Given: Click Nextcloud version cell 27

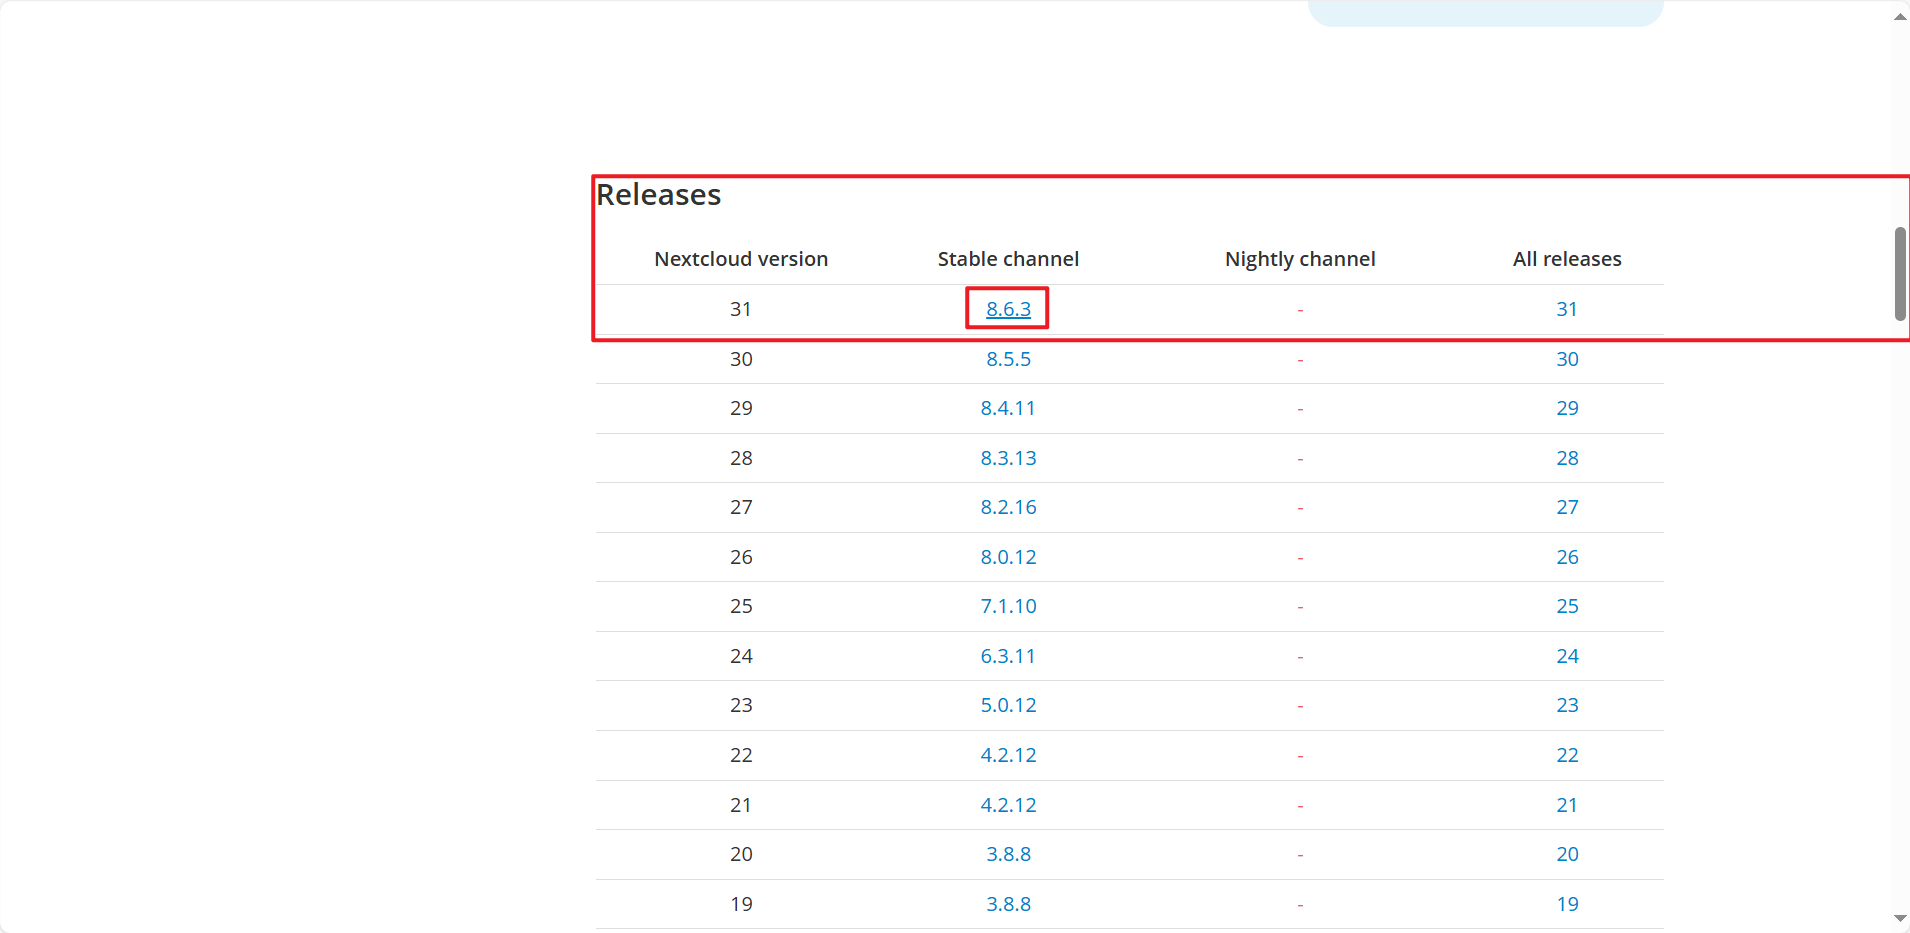Looking at the screenshot, I should [741, 507].
